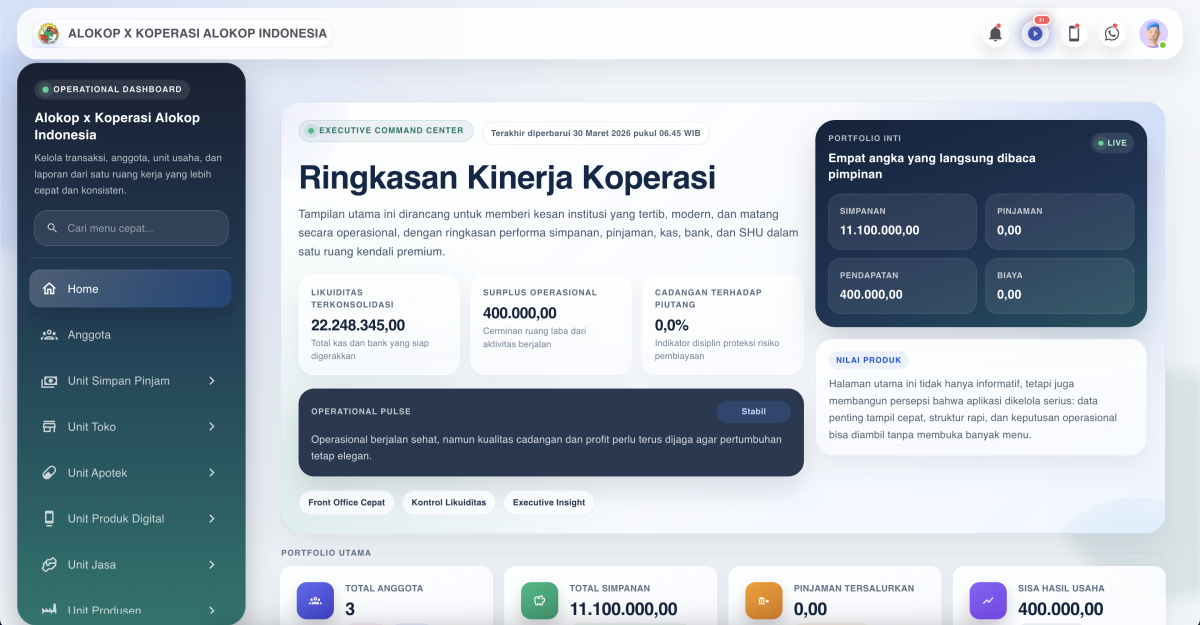
Task: Open the mobile device icon
Action: [1074, 34]
